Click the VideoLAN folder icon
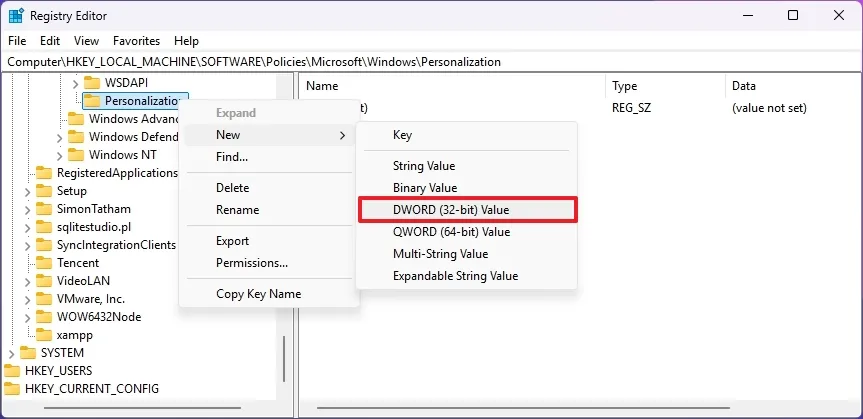 pos(44,281)
